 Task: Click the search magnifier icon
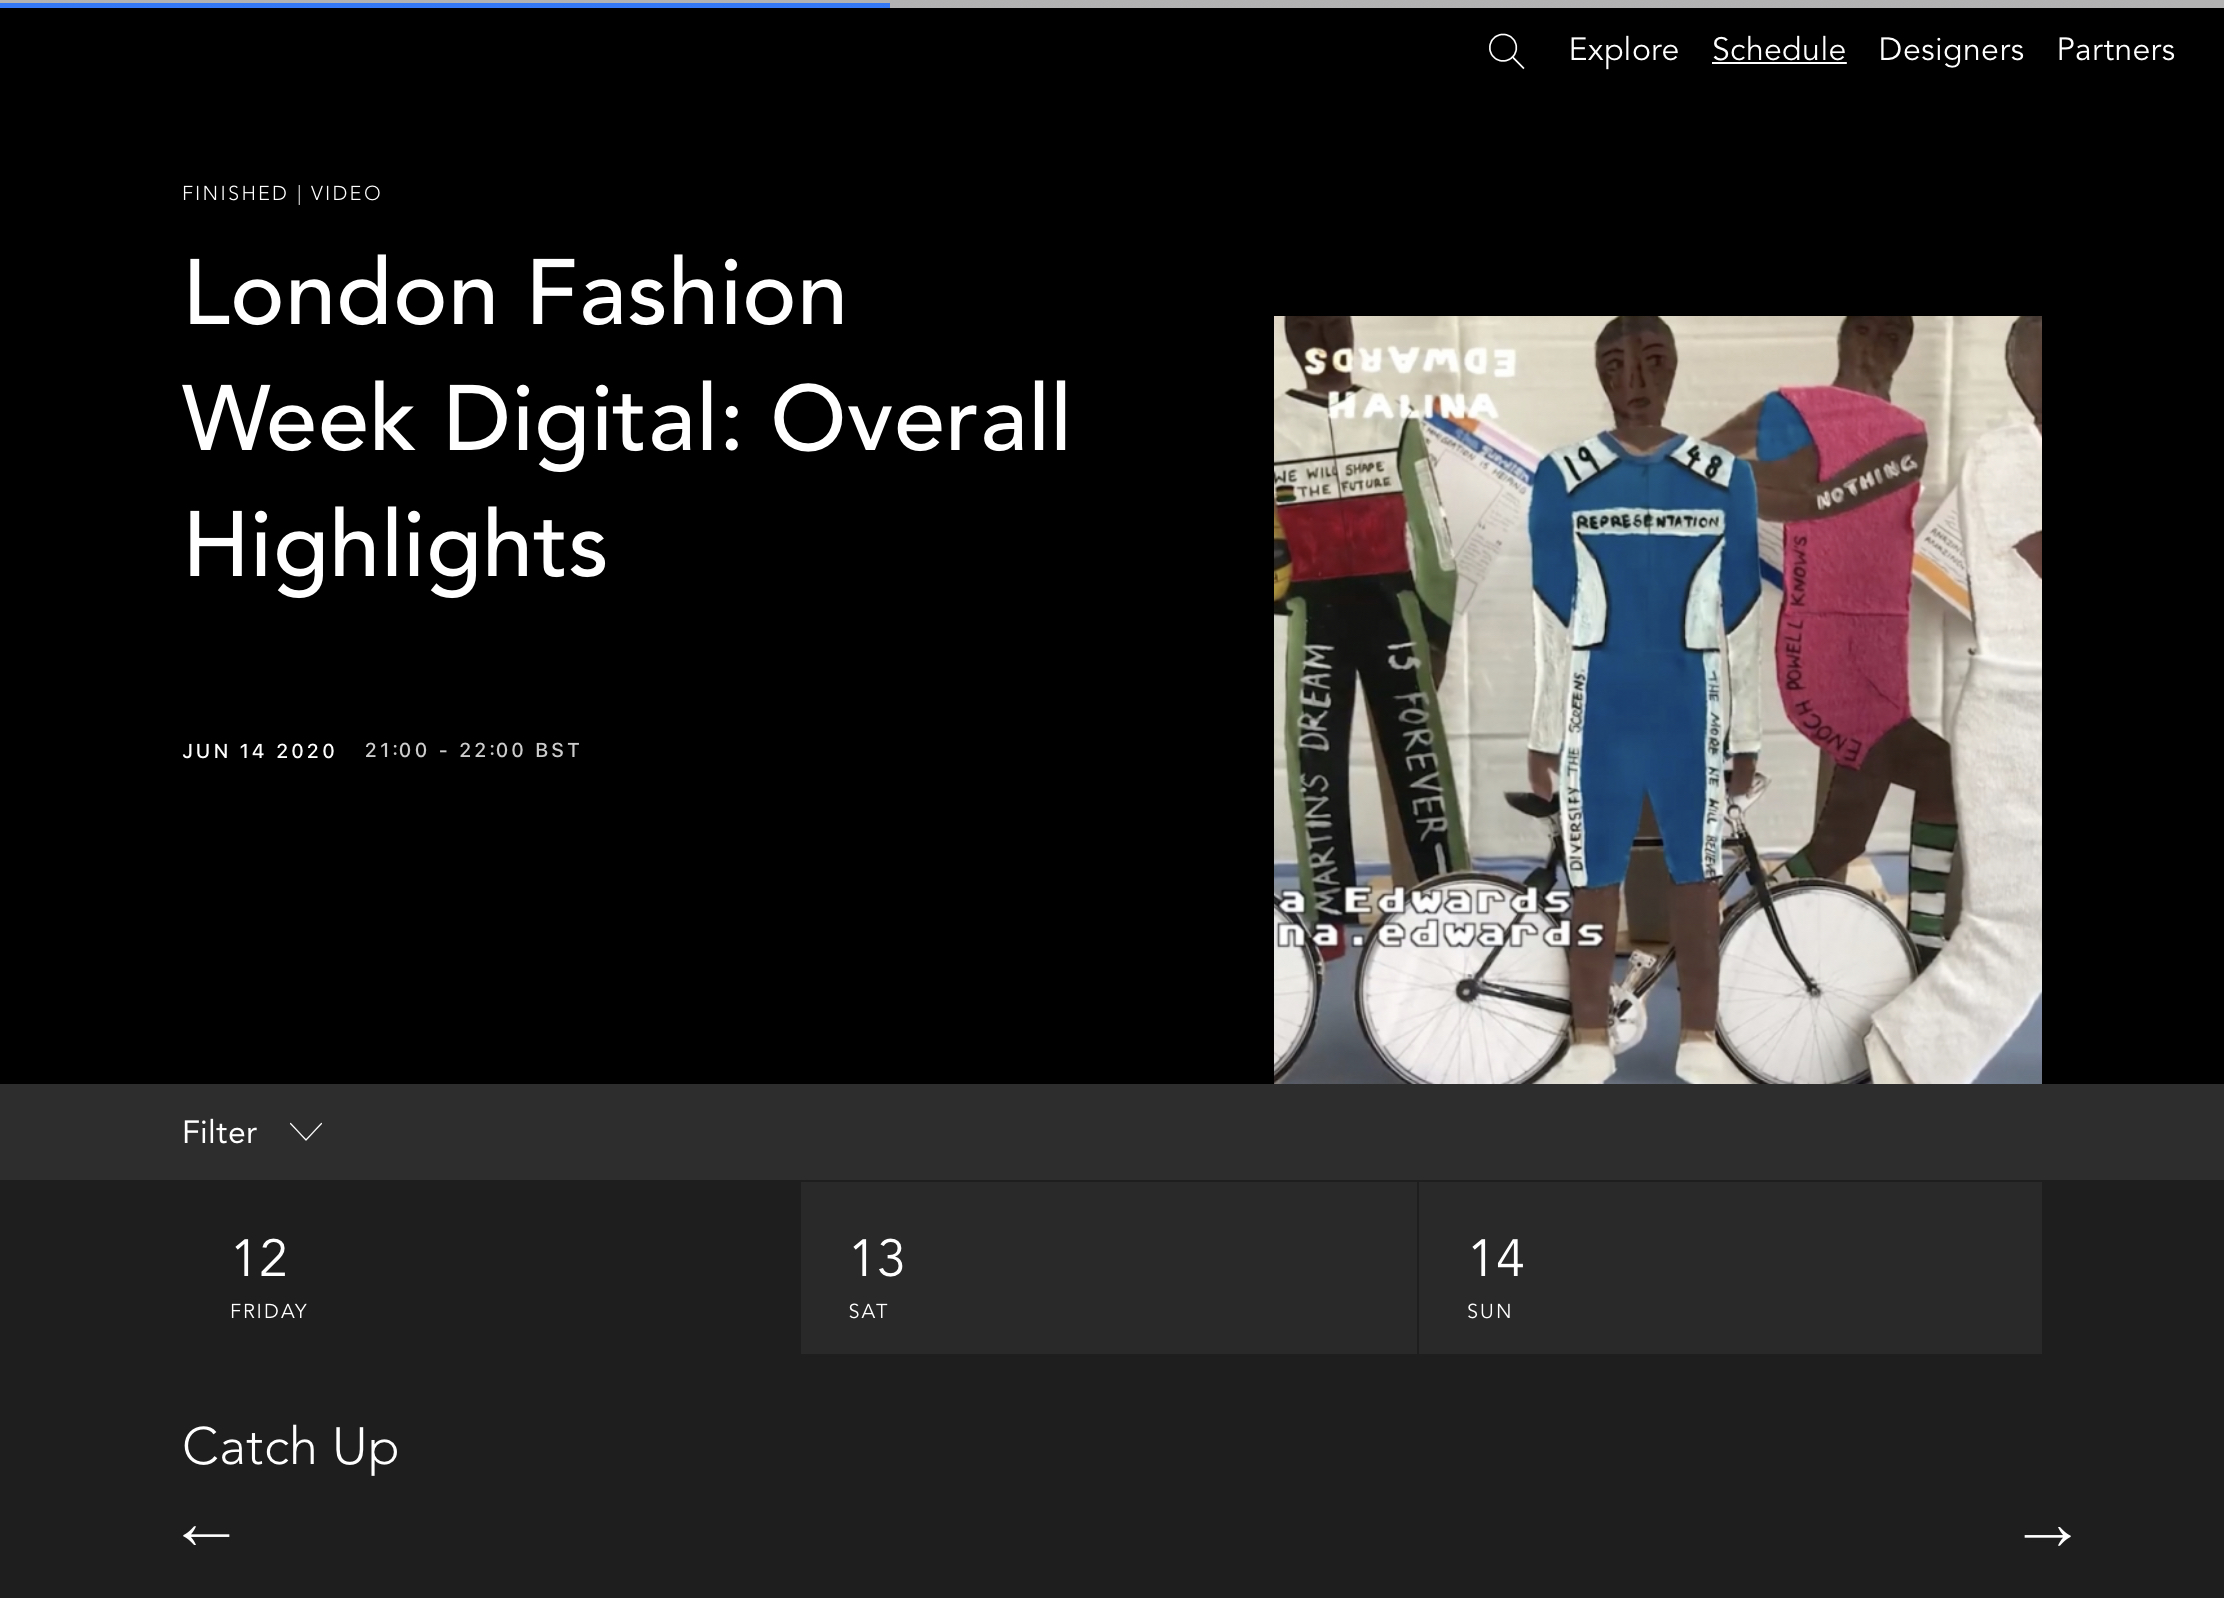point(1505,51)
